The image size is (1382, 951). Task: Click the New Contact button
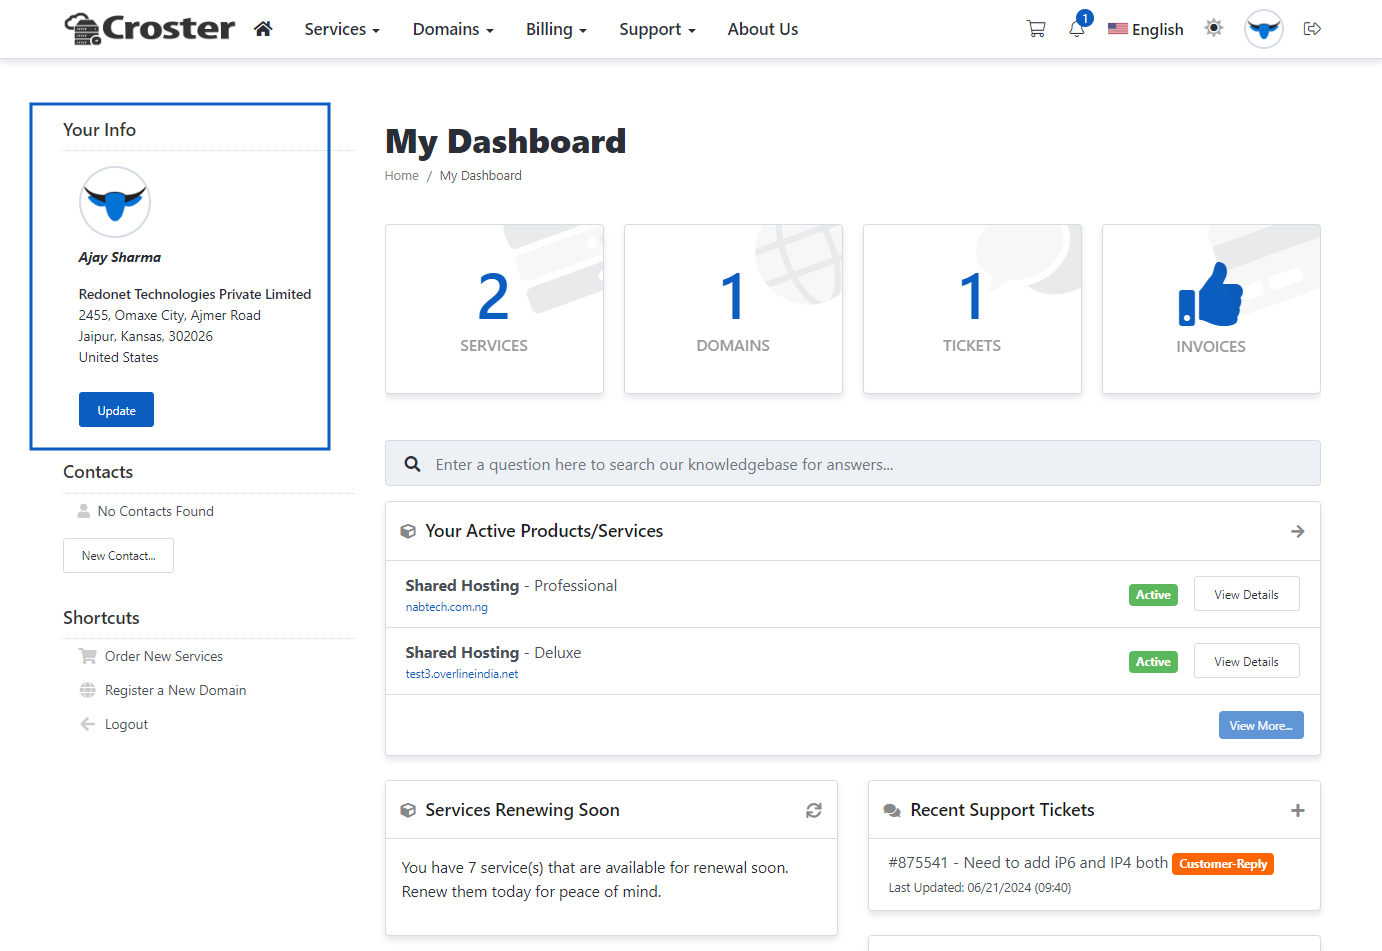click(x=118, y=556)
